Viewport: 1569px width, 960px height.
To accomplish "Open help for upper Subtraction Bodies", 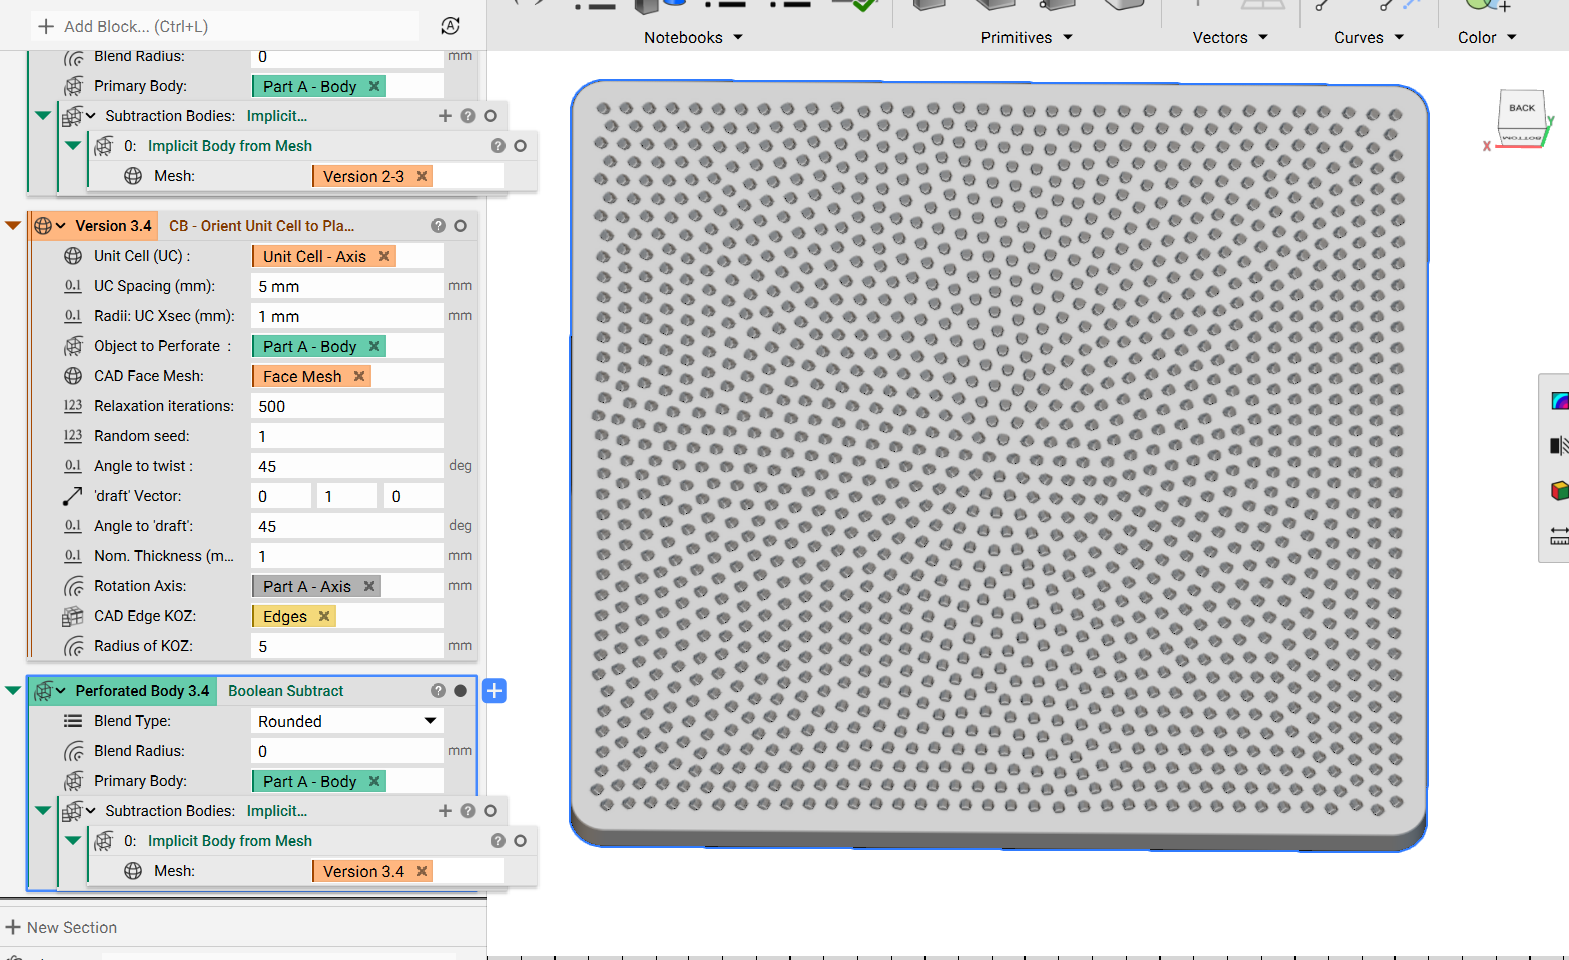I will pyautogui.click(x=468, y=116).
